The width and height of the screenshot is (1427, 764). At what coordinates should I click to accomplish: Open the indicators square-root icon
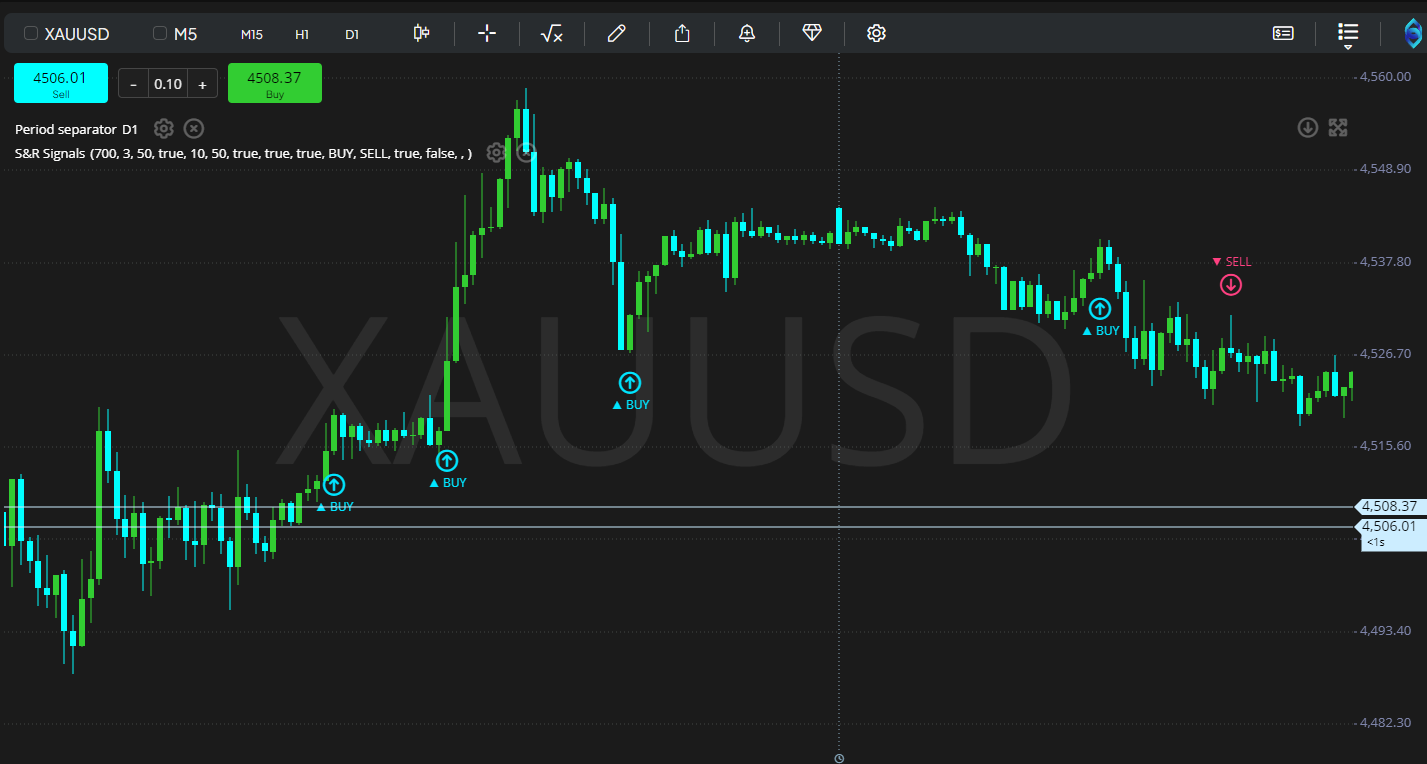pos(551,34)
